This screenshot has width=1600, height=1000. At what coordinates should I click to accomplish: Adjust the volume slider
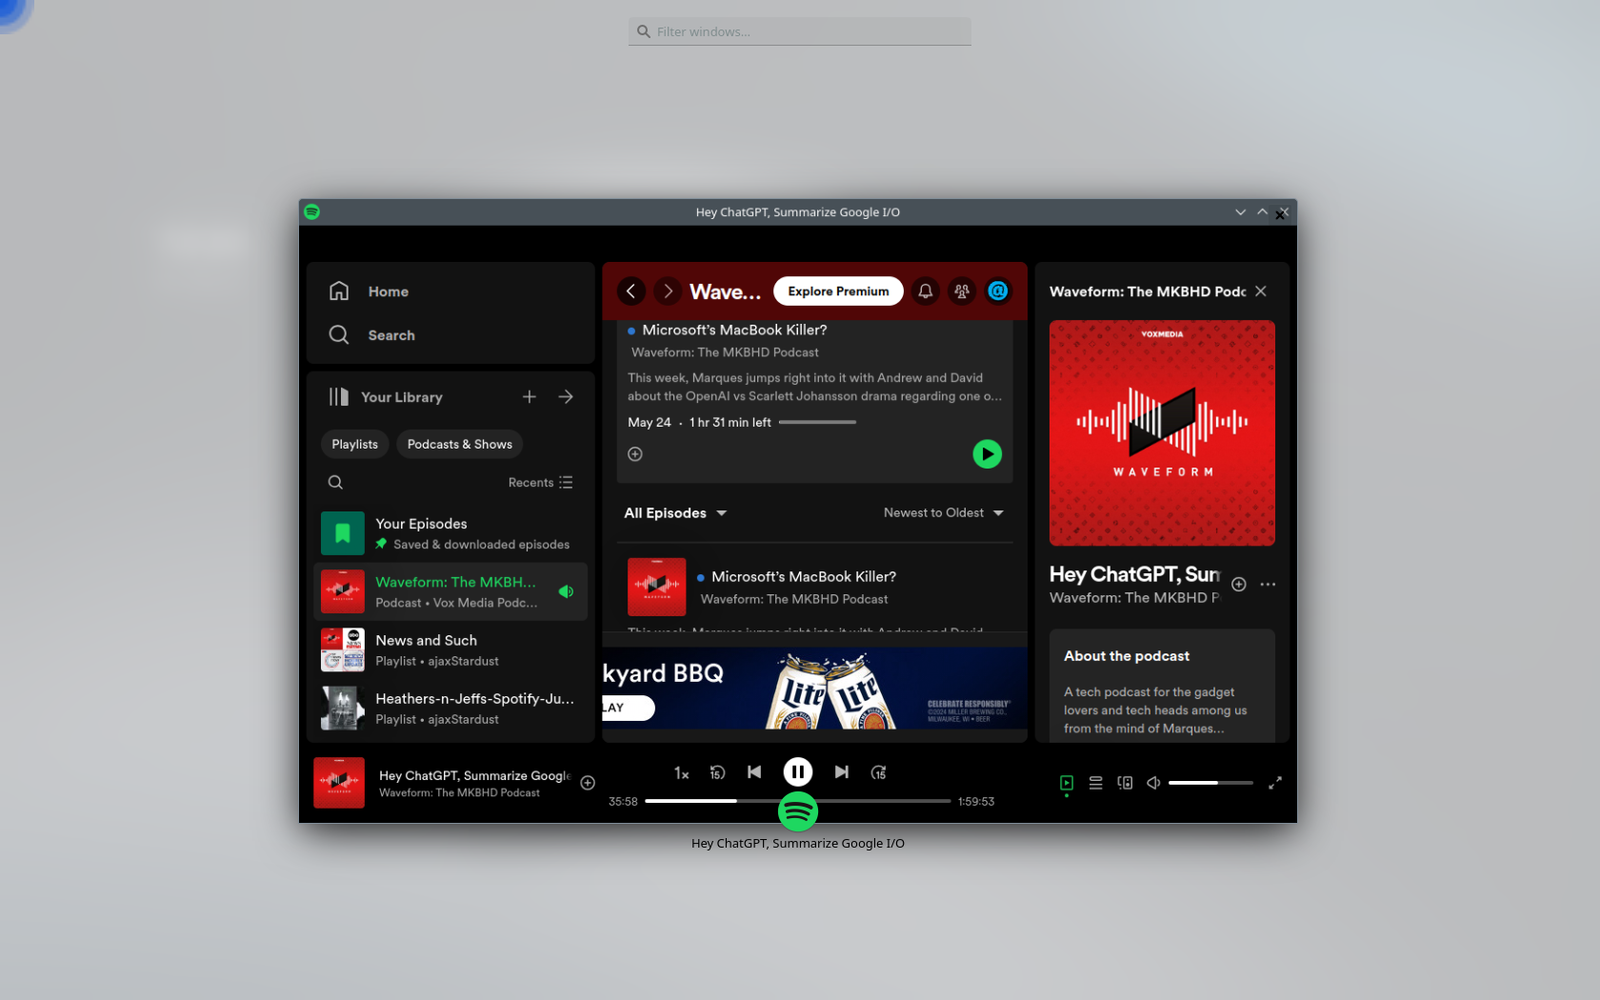1210,783
